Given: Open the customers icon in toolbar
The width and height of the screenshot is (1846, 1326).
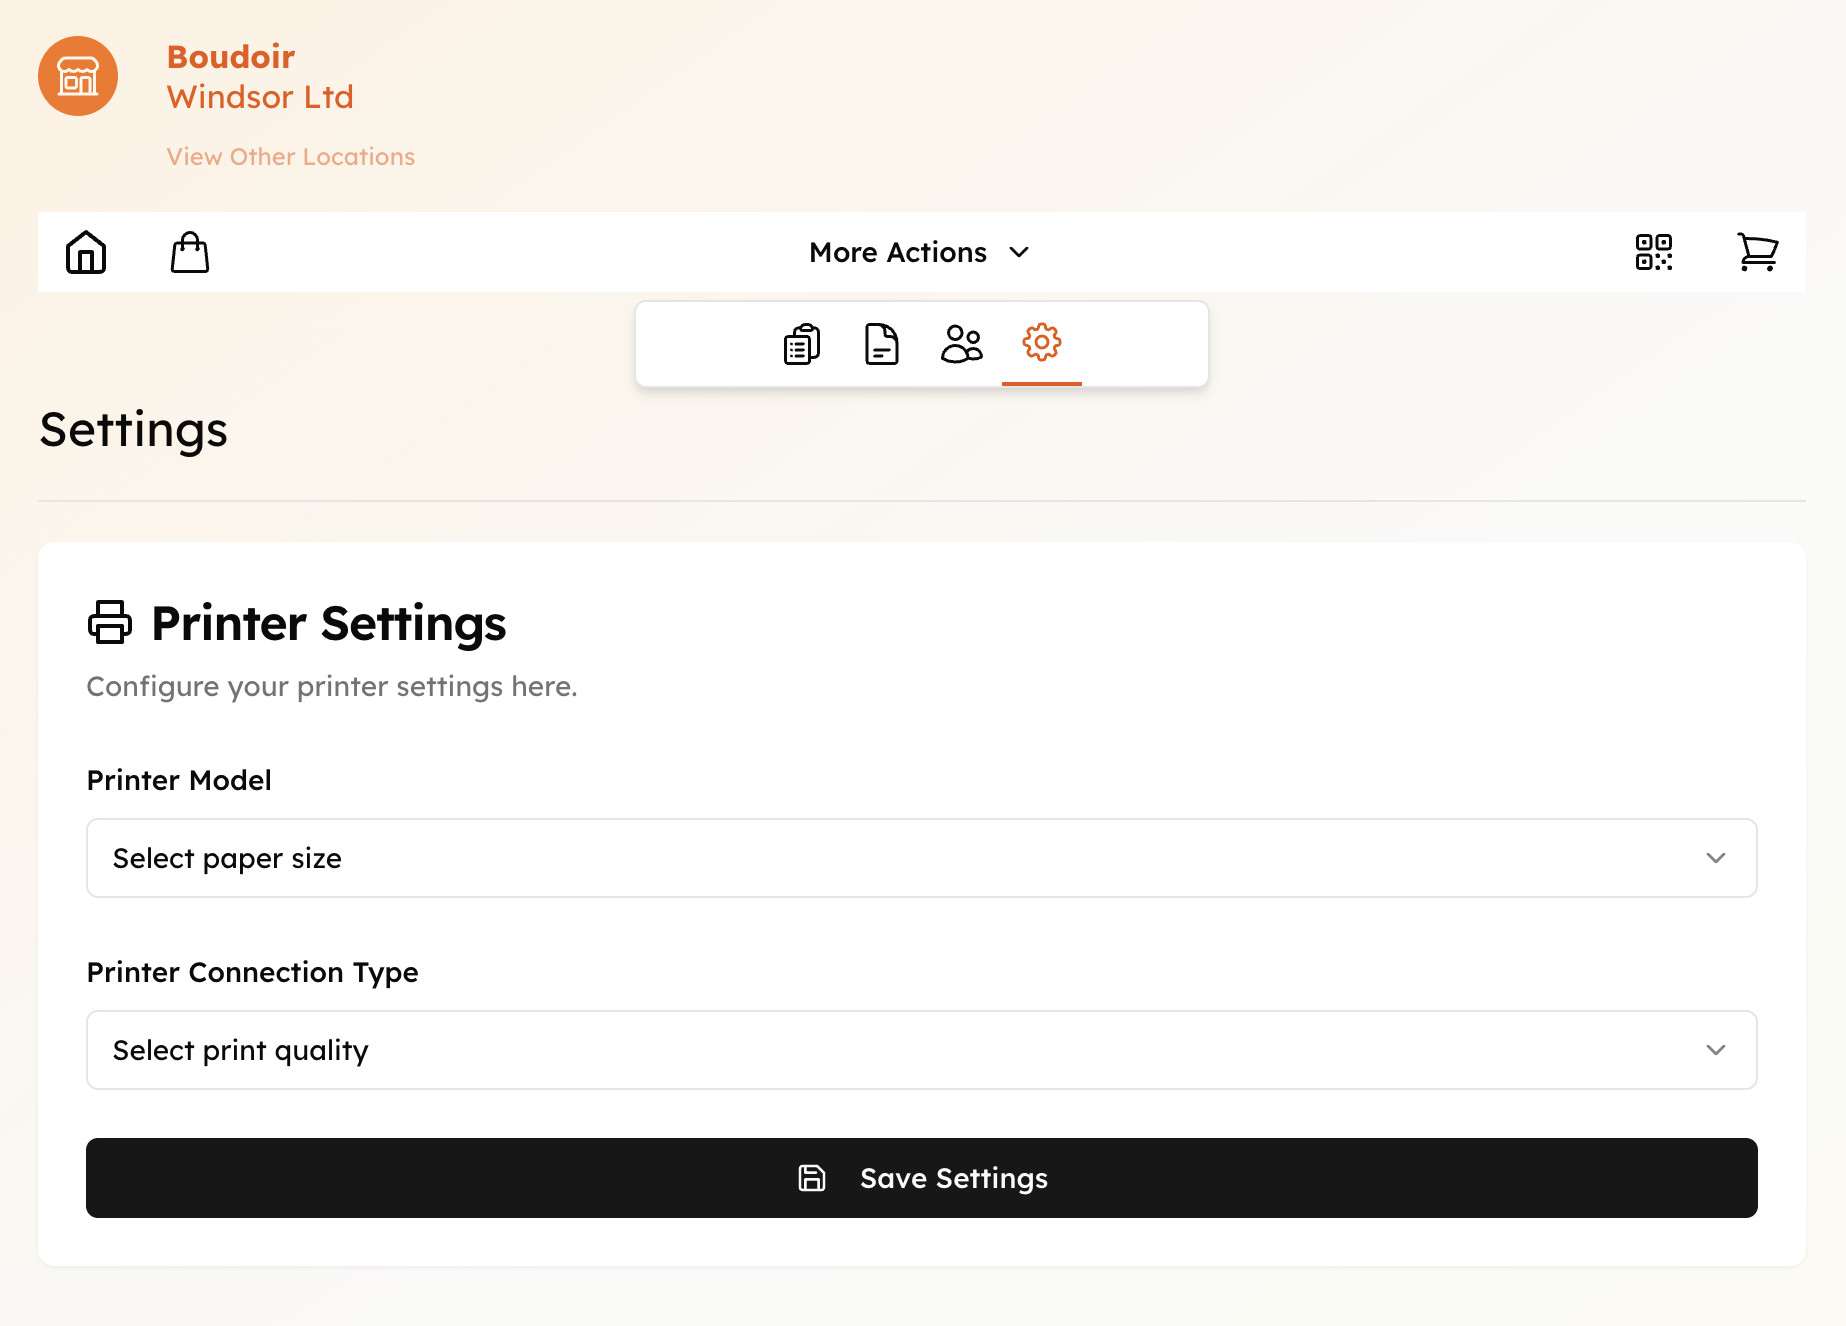Looking at the screenshot, I should [961, 344].
